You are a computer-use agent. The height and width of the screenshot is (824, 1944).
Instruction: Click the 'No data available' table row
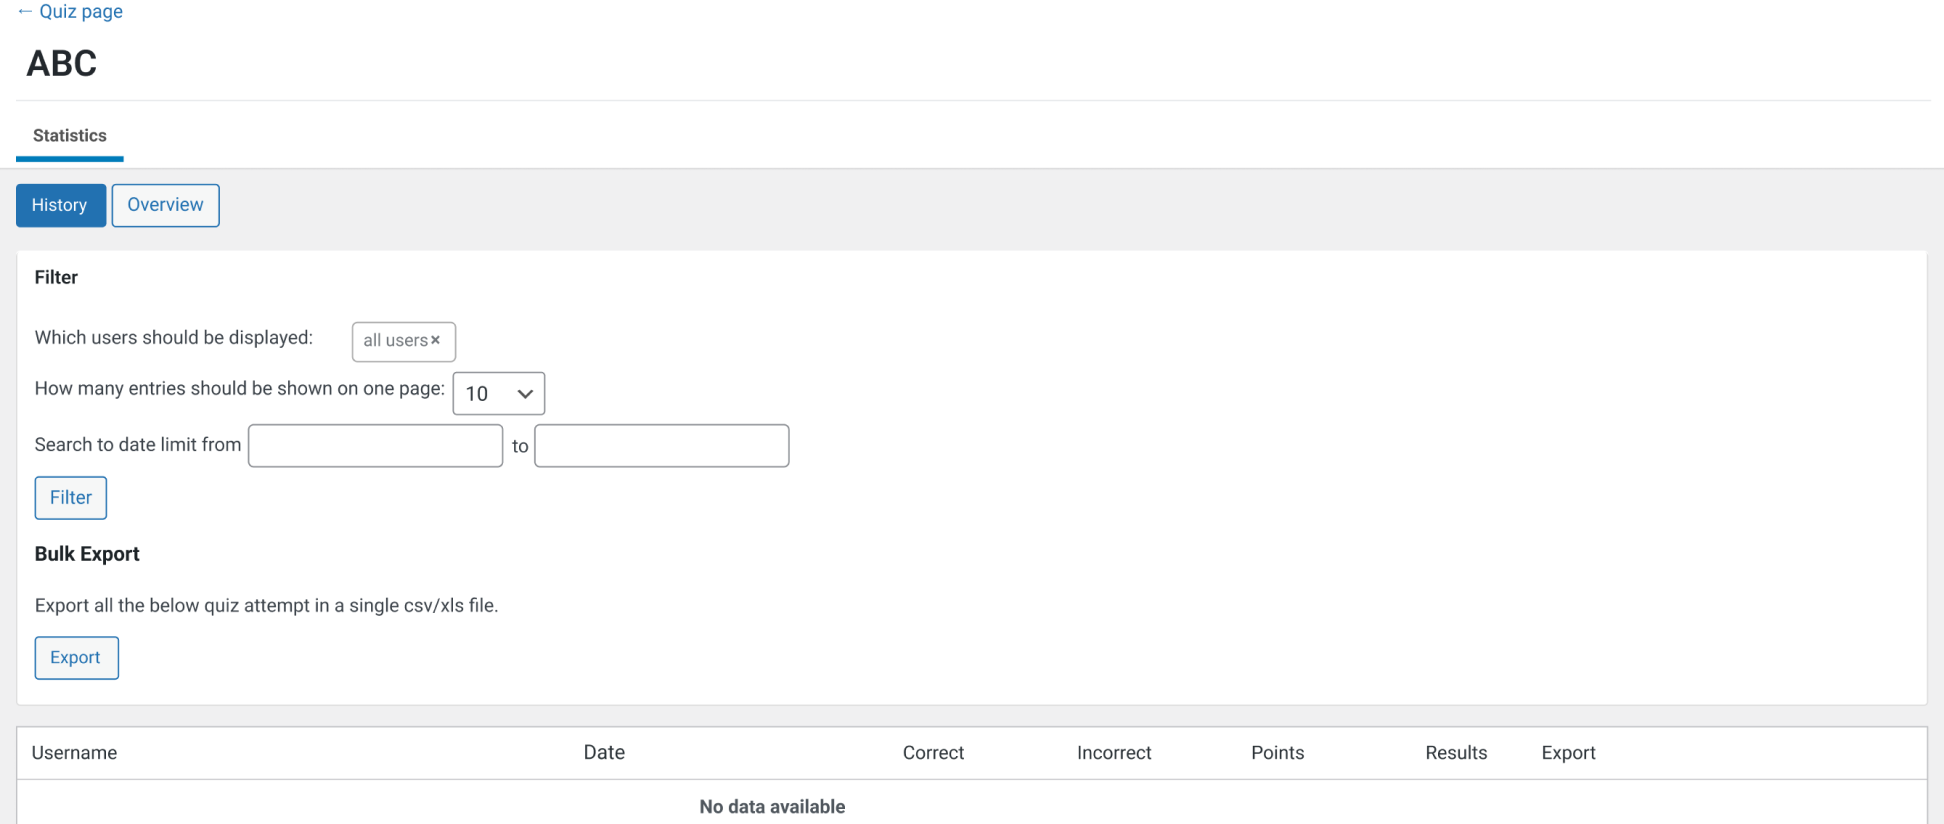pyautogui.click(x=772, y=807)
